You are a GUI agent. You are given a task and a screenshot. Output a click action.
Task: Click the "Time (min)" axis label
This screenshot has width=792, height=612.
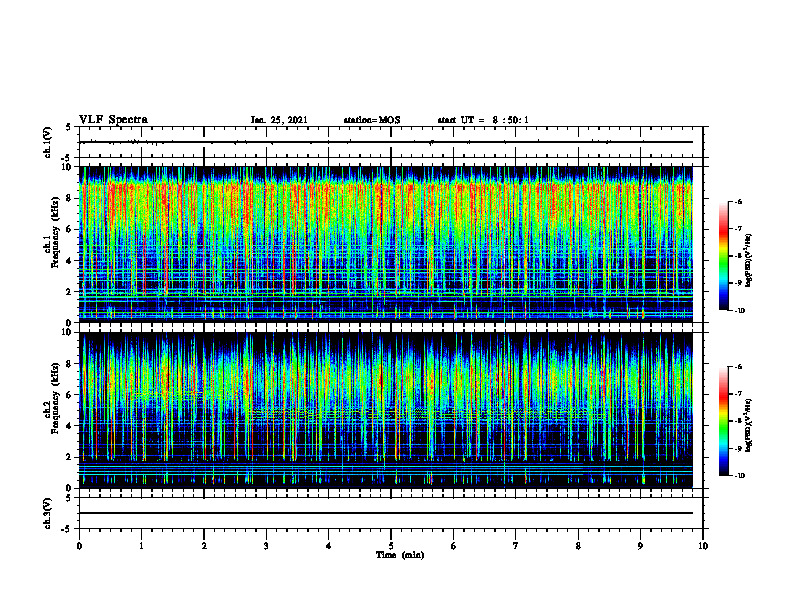pyautogui.click(x=400, y=555)
